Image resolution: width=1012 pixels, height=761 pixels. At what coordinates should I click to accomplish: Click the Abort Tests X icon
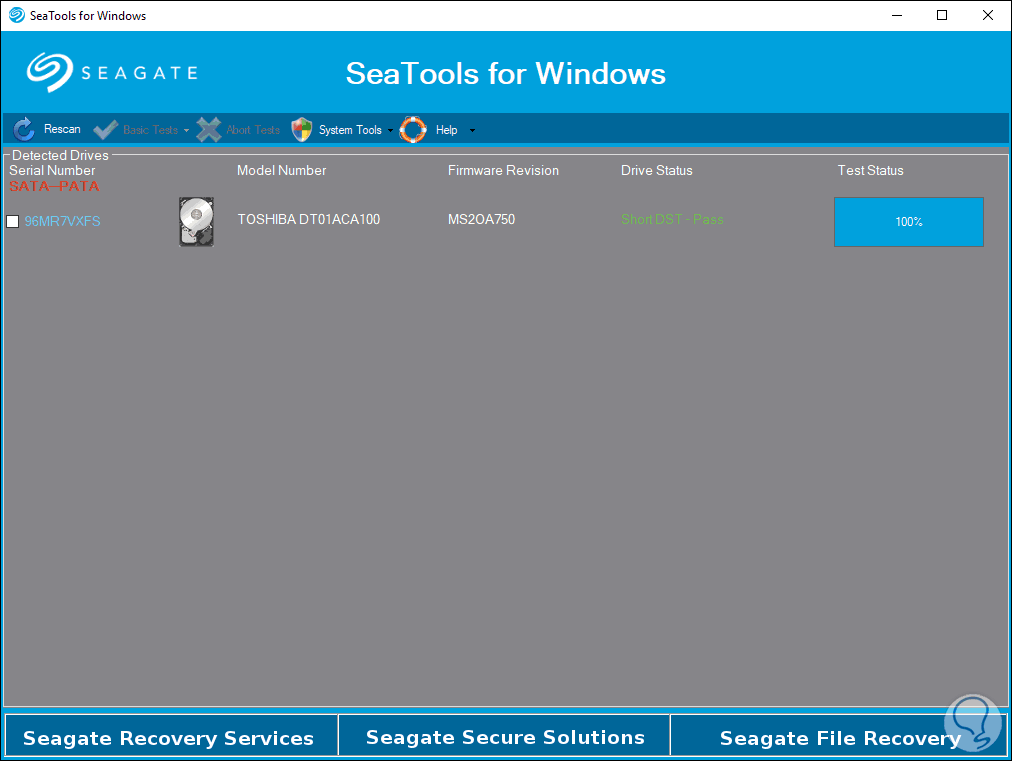(x=208, y=130)
